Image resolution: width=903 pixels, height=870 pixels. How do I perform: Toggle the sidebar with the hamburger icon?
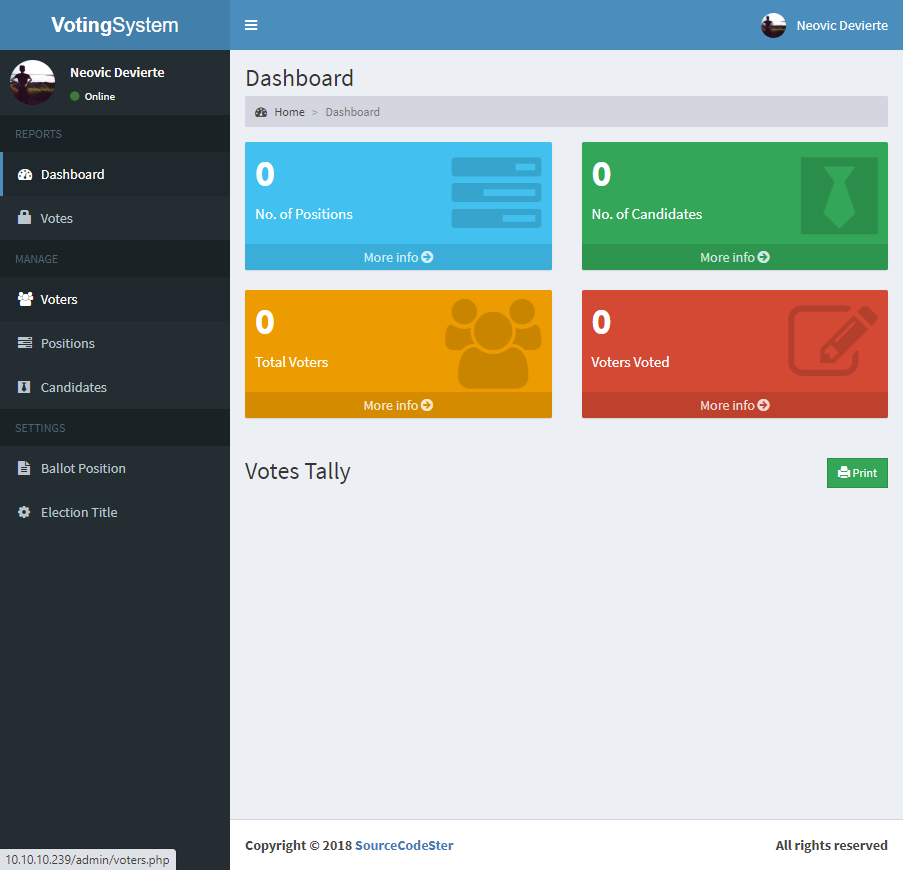pyautogui.click(x=250, y=25)
